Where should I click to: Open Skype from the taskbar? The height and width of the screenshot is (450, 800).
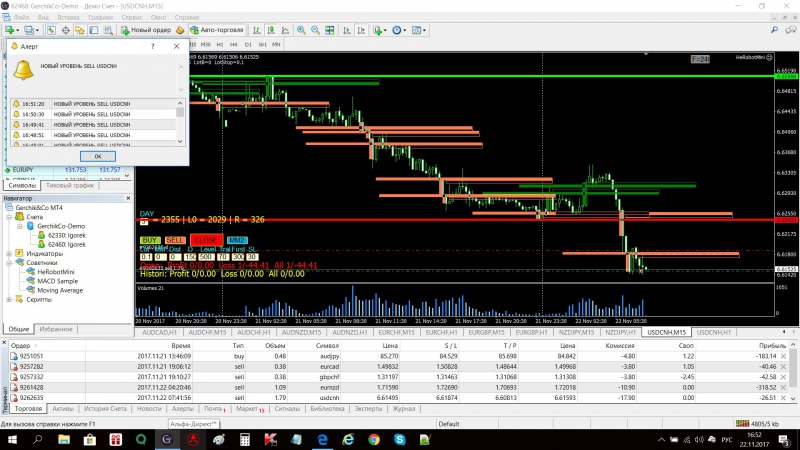(x=399, y=439)
